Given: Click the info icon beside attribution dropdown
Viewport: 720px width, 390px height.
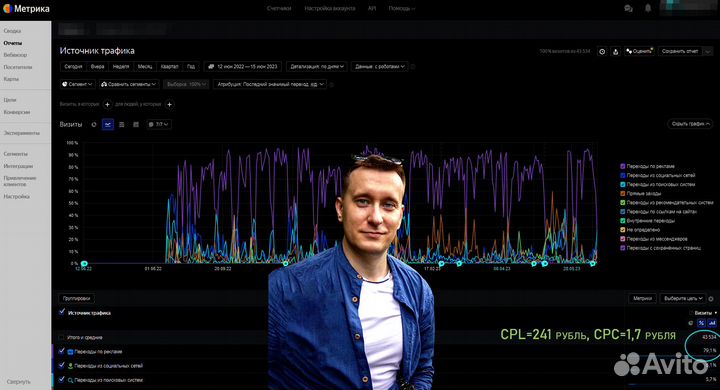Looking at the screenshot, I should click(x=332, y=85).
